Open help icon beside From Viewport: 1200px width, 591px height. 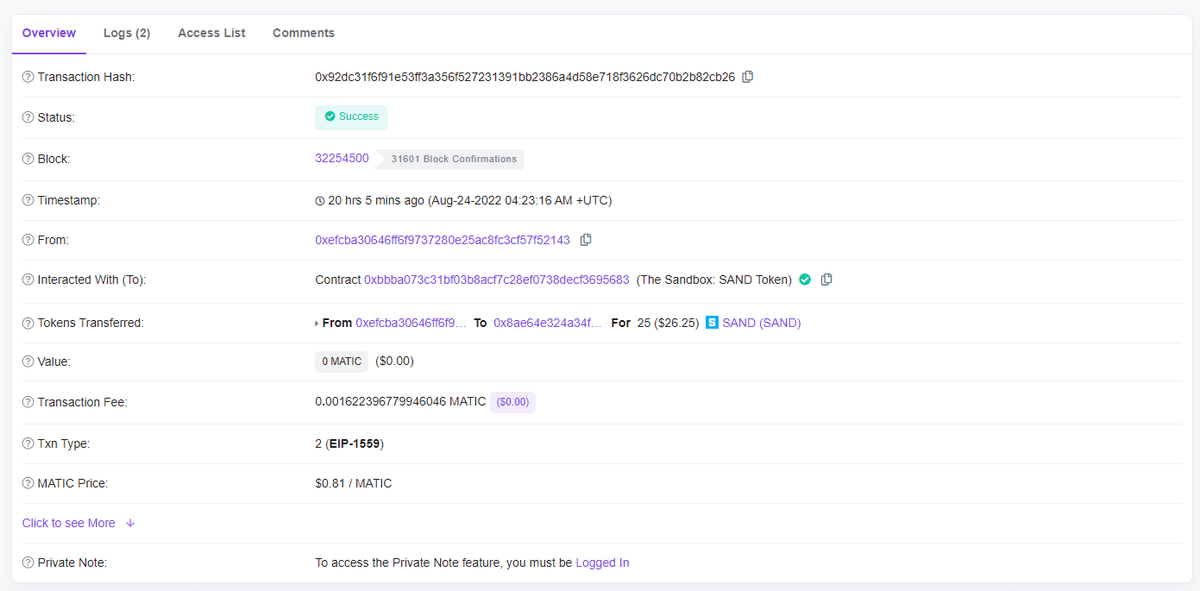[28, 240]
